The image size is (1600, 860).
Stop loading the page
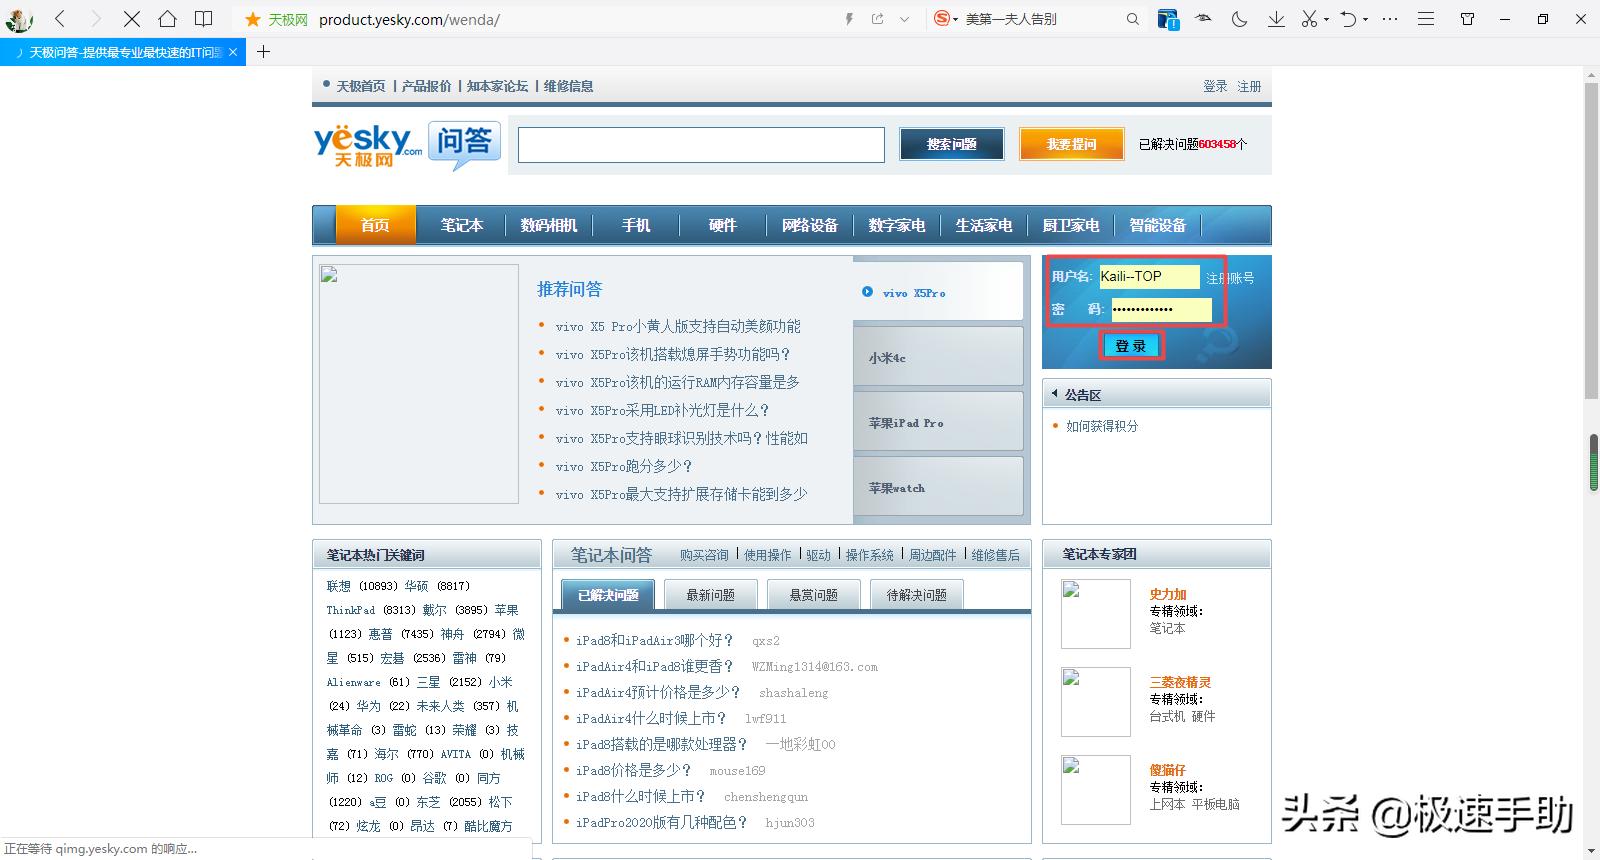point(131,19)
